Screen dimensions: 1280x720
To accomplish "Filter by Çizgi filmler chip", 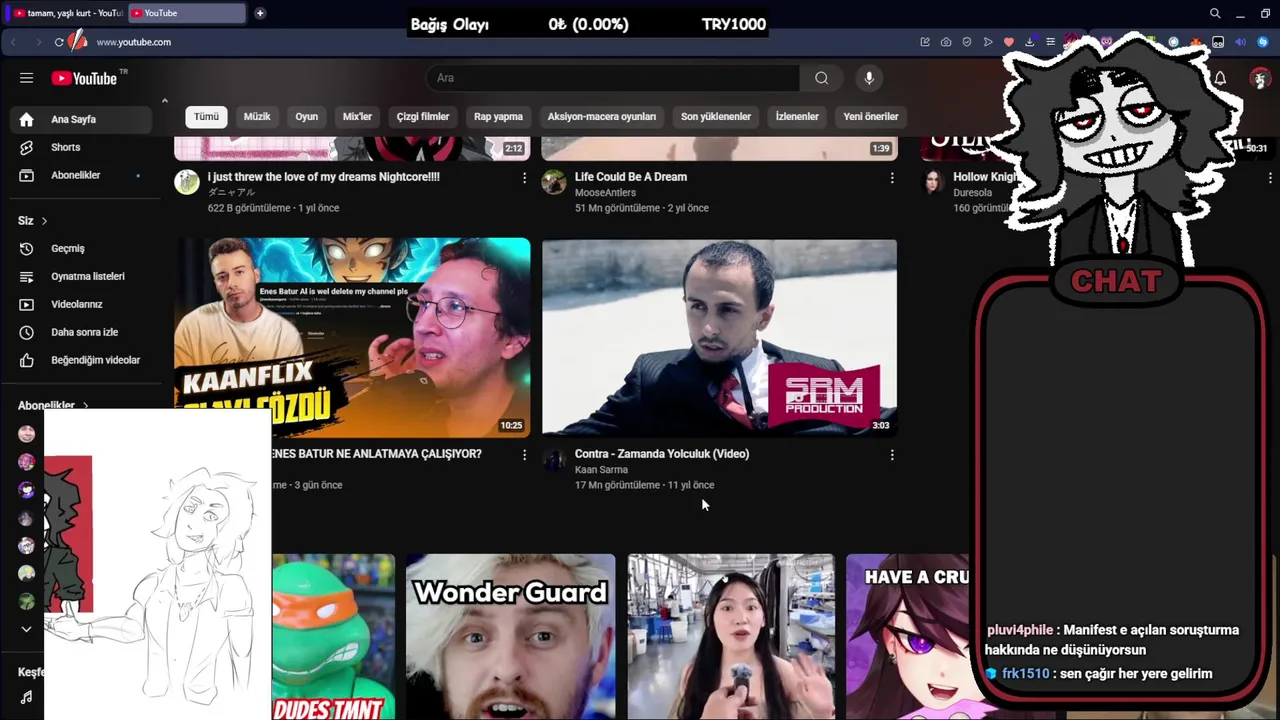I will pos(423,117).
